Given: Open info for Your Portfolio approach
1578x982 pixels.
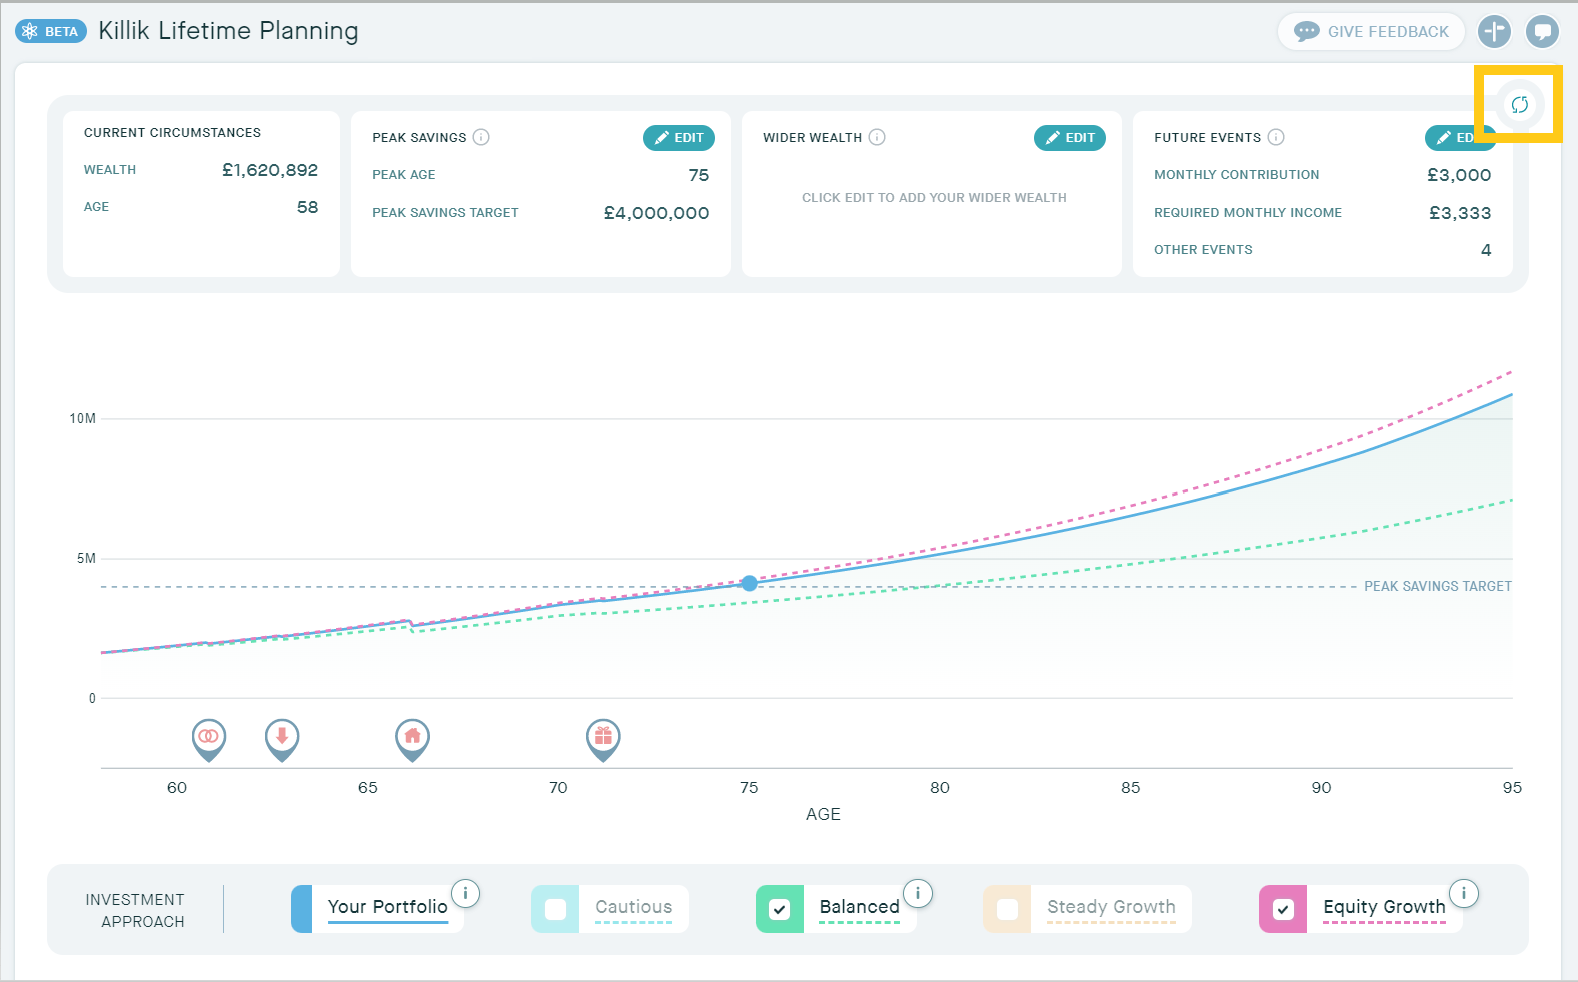Looking at the screenshot, I should (465, 893).
